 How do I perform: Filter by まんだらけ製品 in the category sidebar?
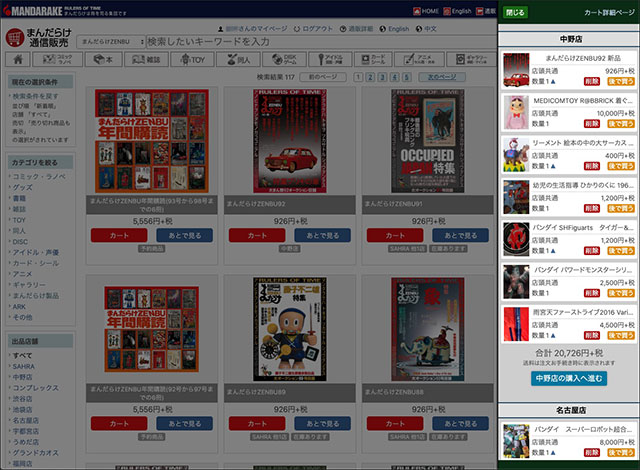click(36, 295)
